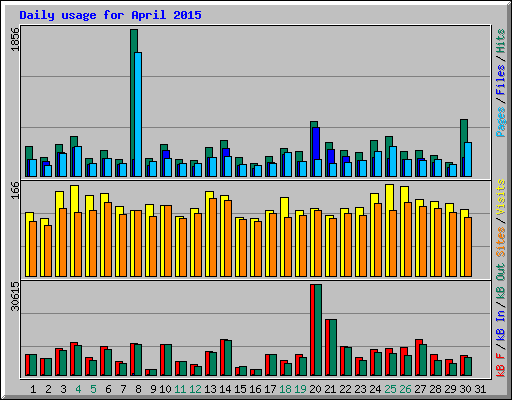Click the Pages legend label
512x400 pixels.
[501, 122]
